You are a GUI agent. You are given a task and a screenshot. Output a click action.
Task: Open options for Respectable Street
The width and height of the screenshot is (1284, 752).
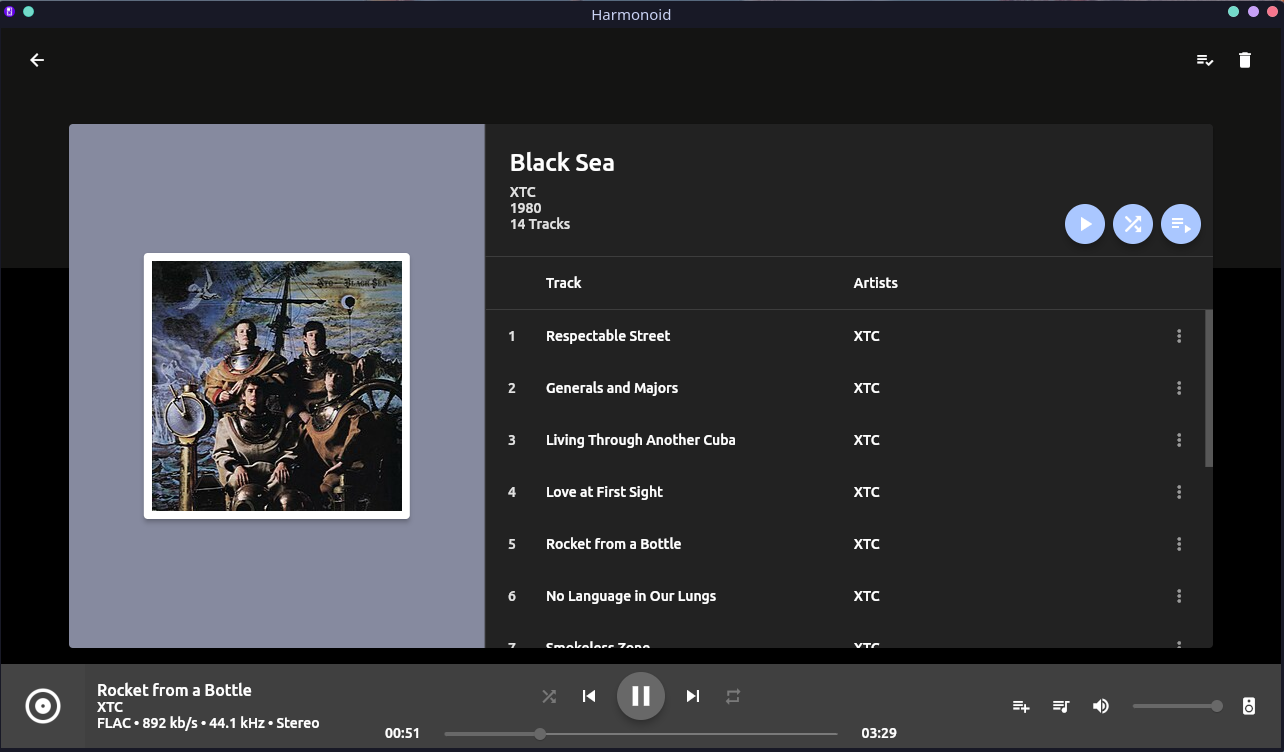pyautogui.click(x=1179, y=336)
